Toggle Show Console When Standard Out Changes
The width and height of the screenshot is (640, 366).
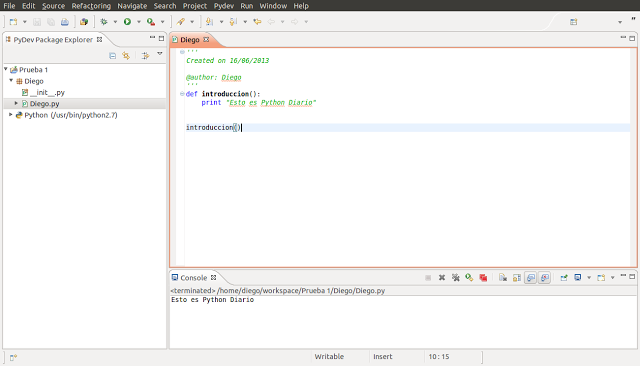(x=531, y=277)
